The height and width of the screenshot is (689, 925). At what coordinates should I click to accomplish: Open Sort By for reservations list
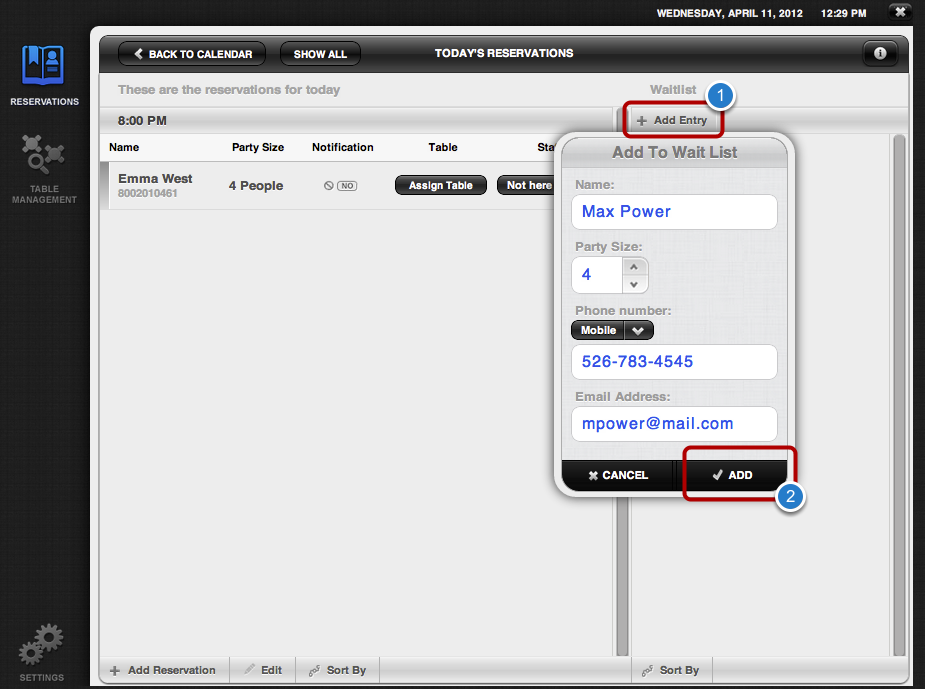[337, 670]
